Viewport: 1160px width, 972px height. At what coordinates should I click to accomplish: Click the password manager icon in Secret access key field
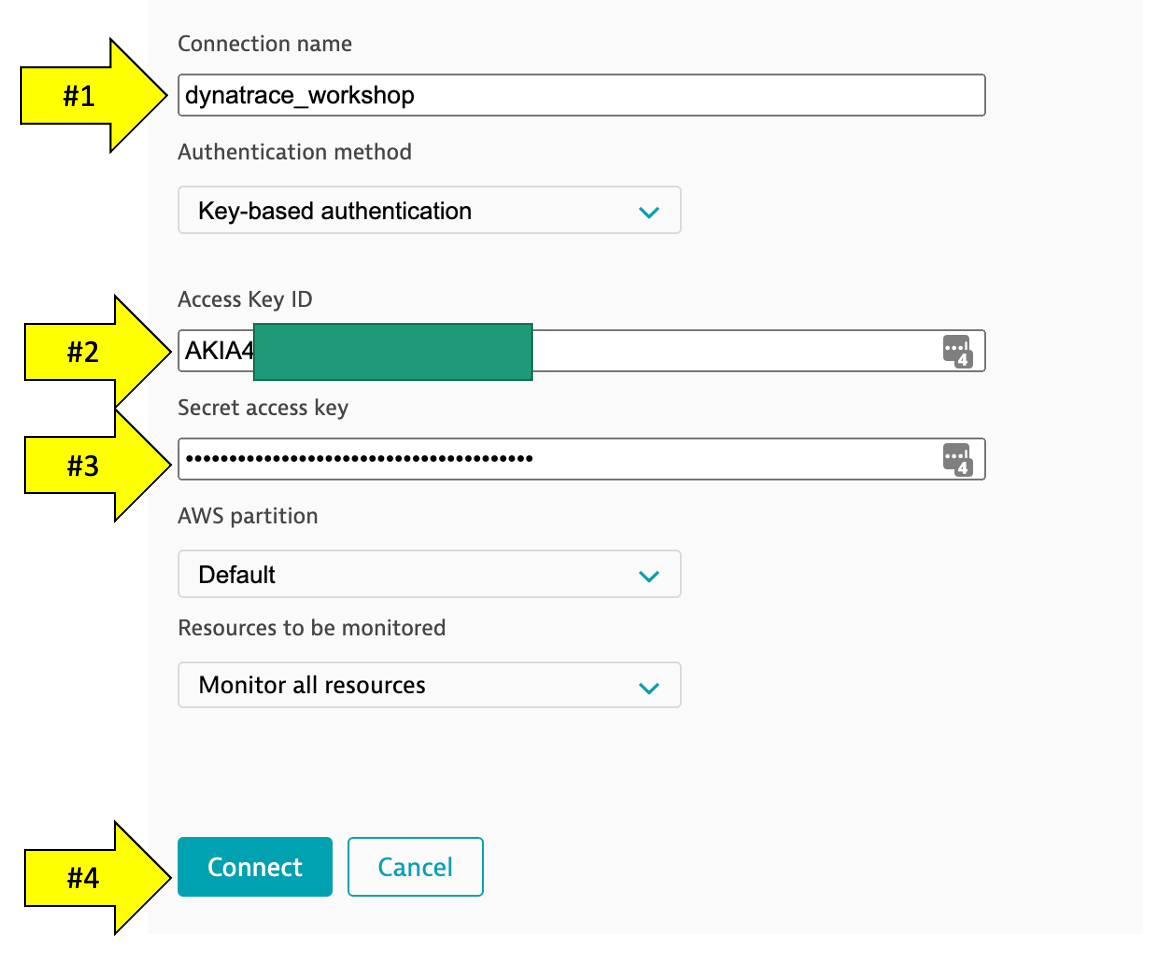(x=957, y=459)
